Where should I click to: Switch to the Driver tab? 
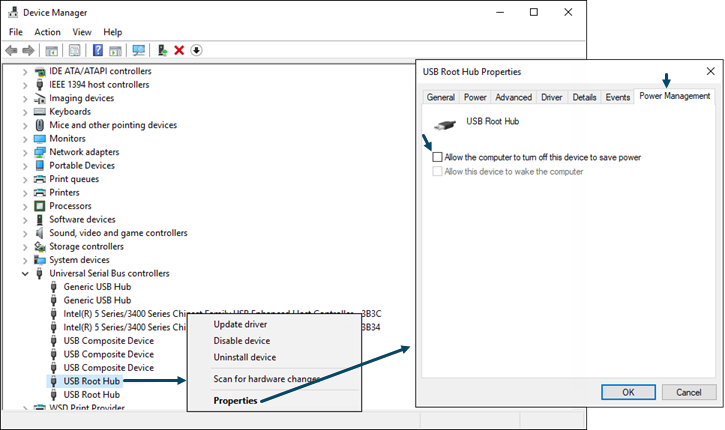pos(551,97)
